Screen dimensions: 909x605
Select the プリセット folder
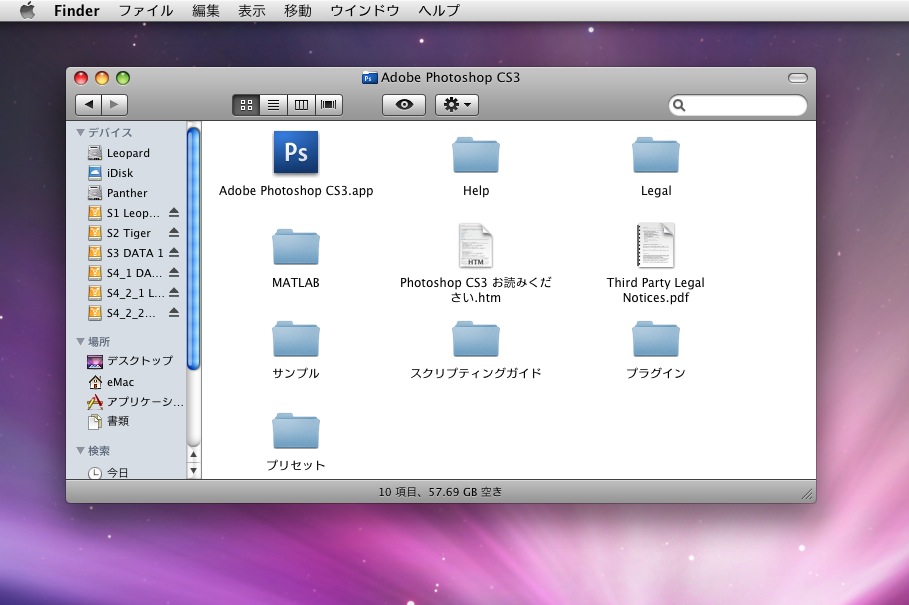click(296, 431)
